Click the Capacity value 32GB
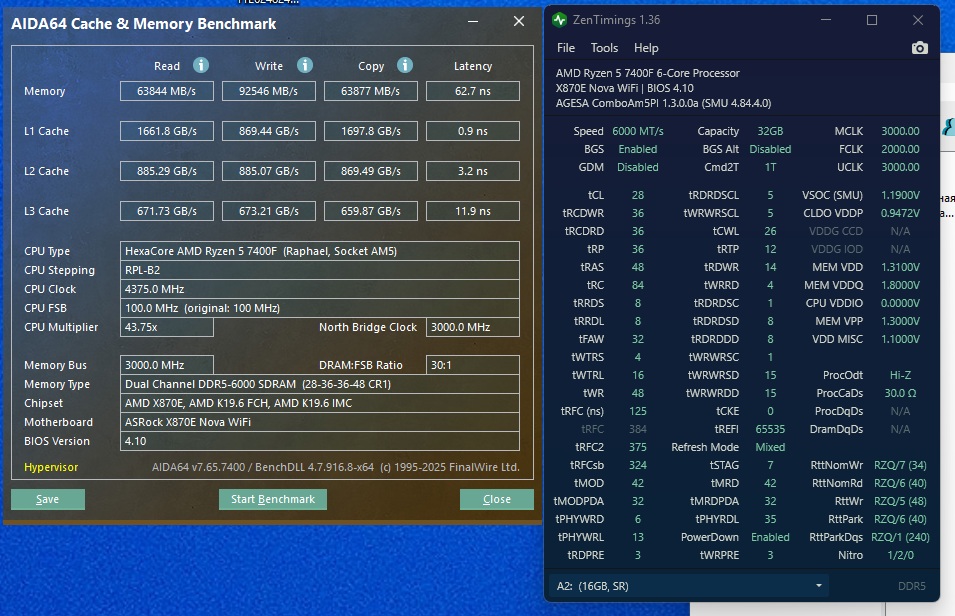Image resolution: width=955 pixels, height=616 pixels. pos(770,131)
